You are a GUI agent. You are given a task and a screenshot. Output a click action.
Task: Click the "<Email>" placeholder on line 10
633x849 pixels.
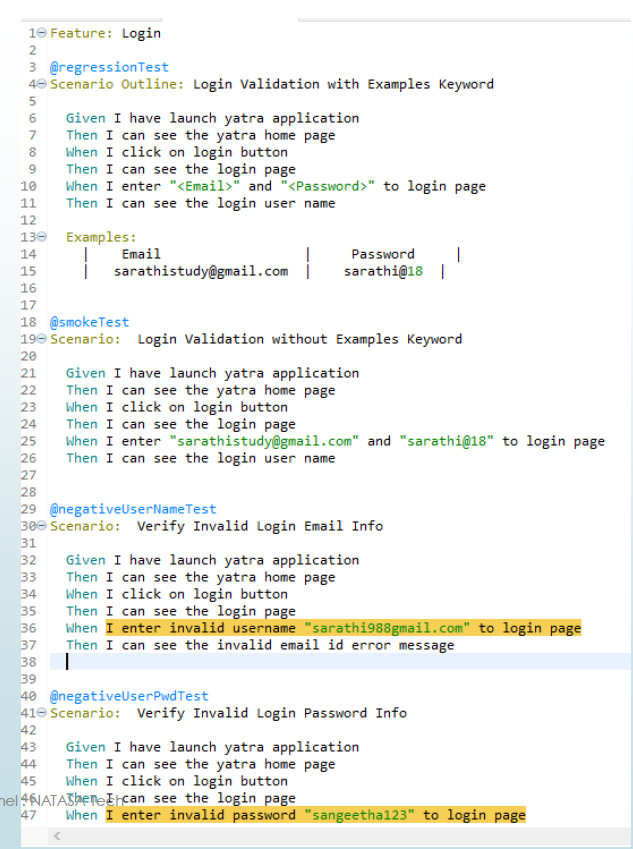pyautogui.click(x=205, y=186)
